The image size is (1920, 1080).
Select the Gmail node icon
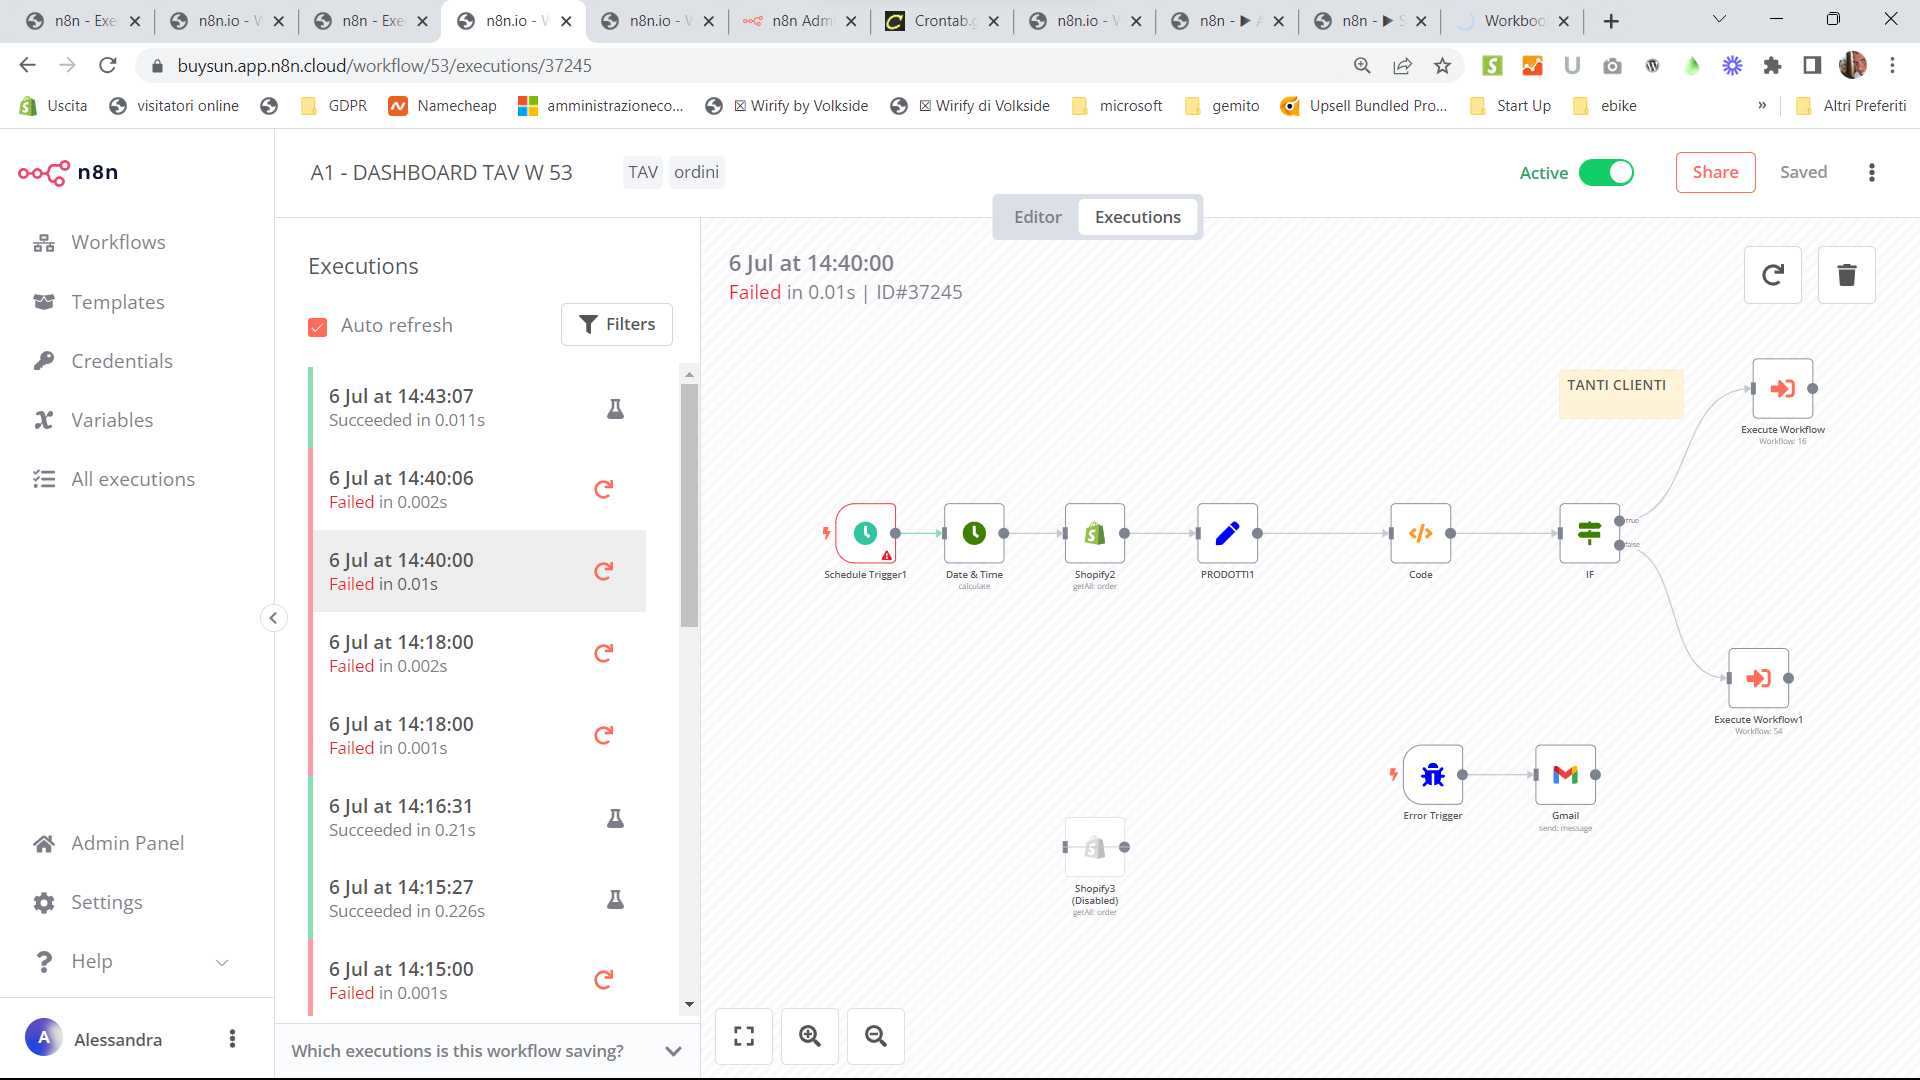[1565, 775]
